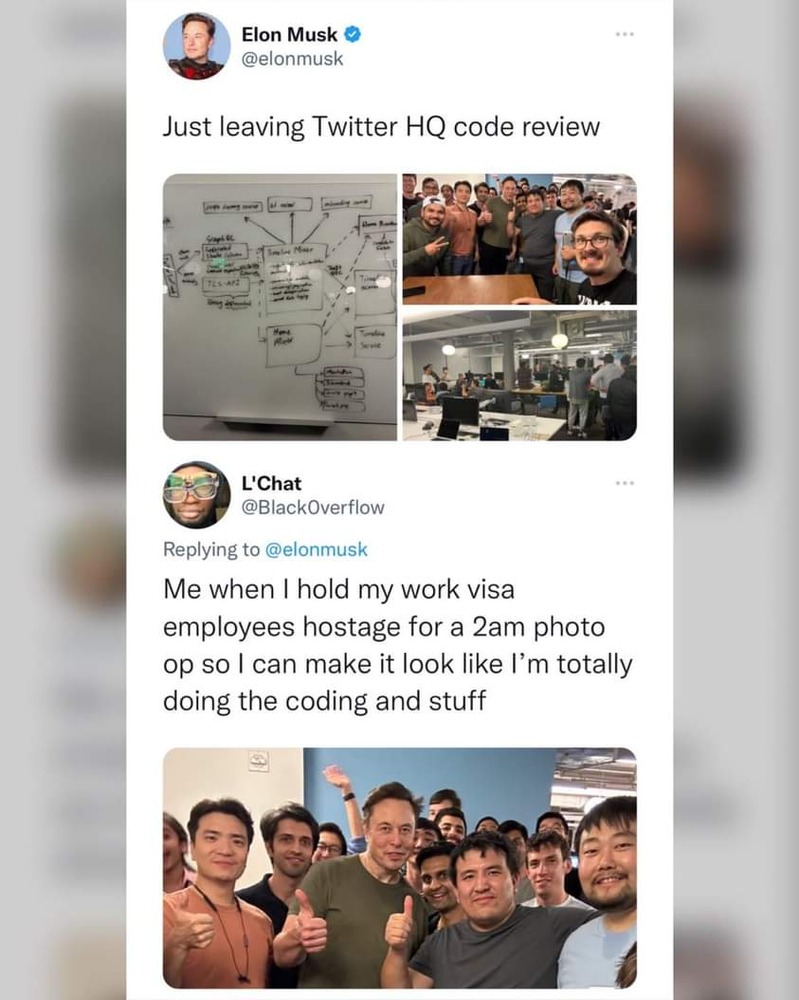The width and height of the screenshot is (799, 1000).
Task: View the open office floor photo
Action: (x=520, y=375)
